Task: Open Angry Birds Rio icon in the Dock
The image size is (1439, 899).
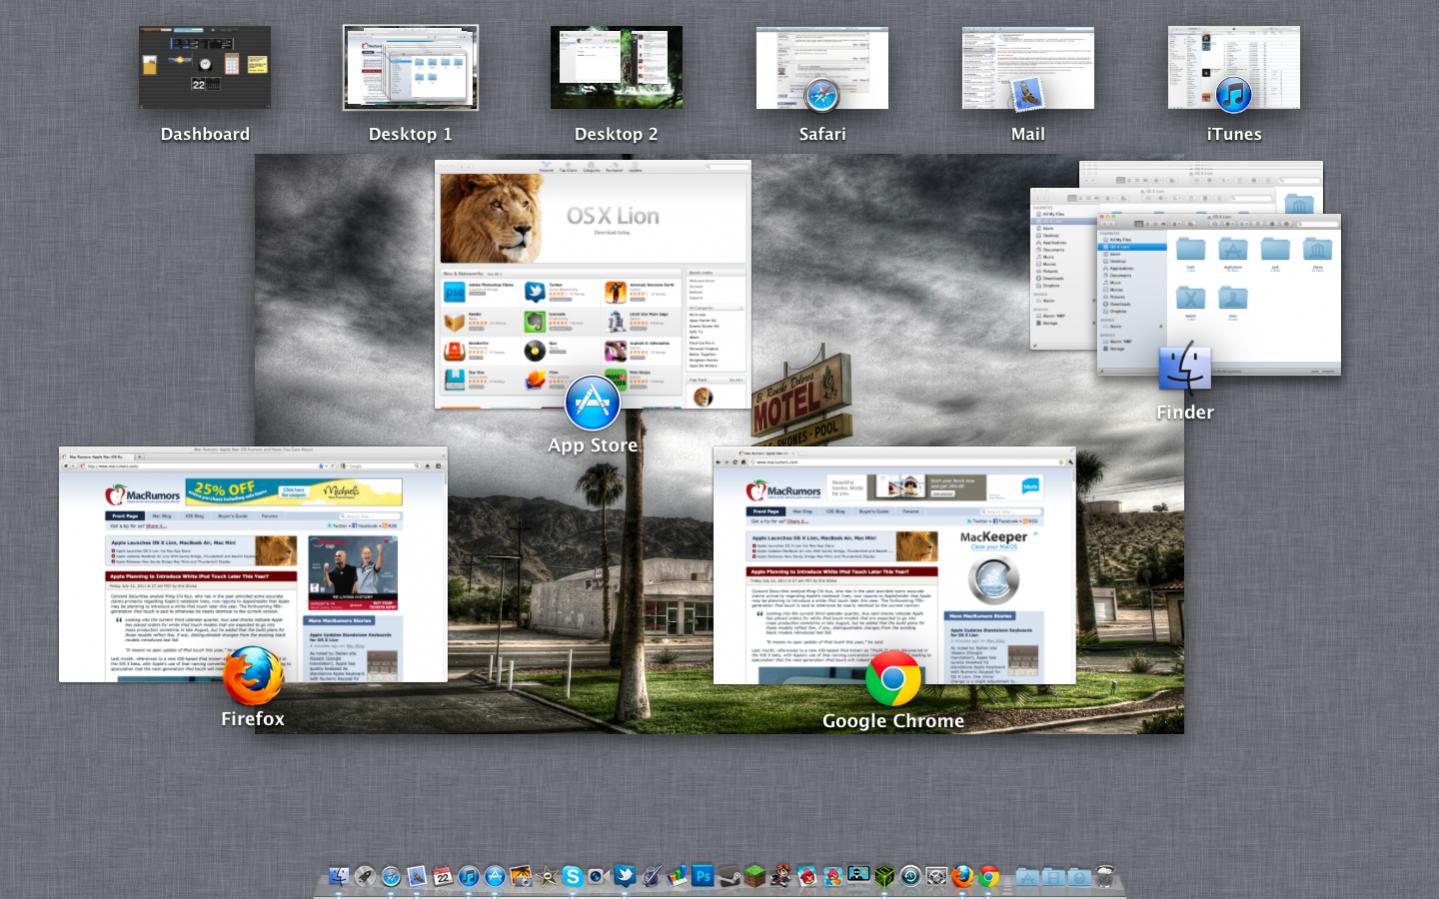Action: [833, 876]
